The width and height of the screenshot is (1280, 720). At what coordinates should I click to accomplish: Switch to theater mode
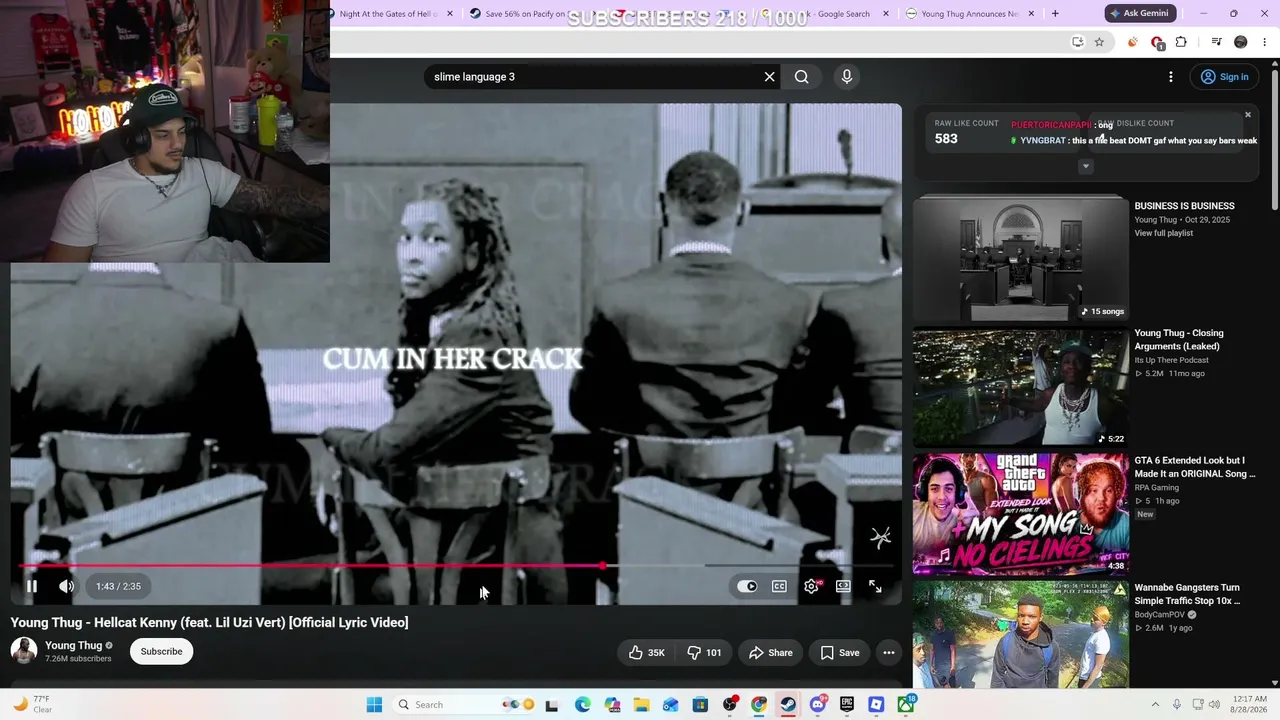click(843, 586)
